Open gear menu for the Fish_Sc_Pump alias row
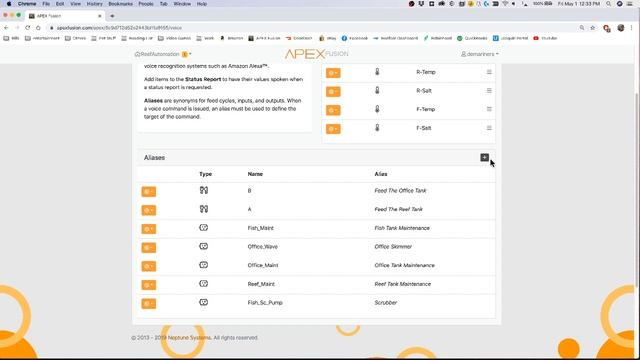Image resolution: width=640 pixels, height=360 pixels. (x=149, y=304)
